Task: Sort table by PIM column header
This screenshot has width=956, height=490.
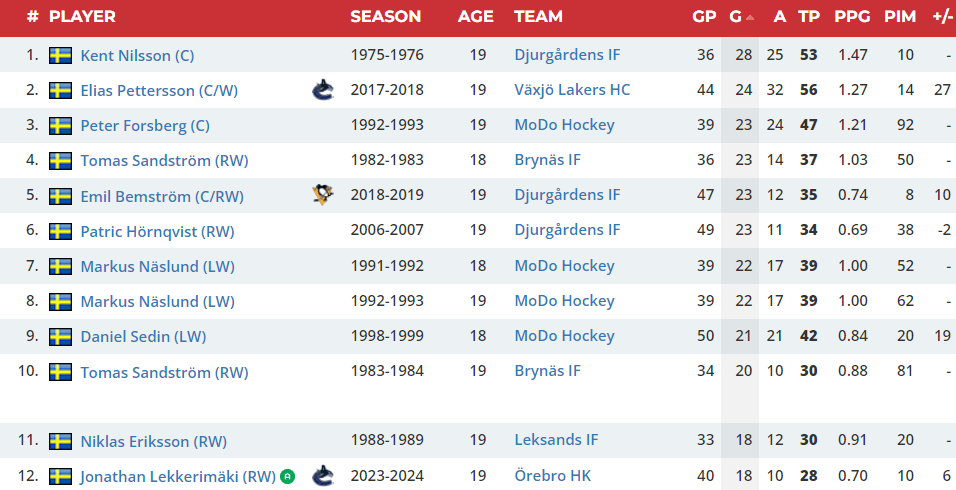Action: click(900, 17)
